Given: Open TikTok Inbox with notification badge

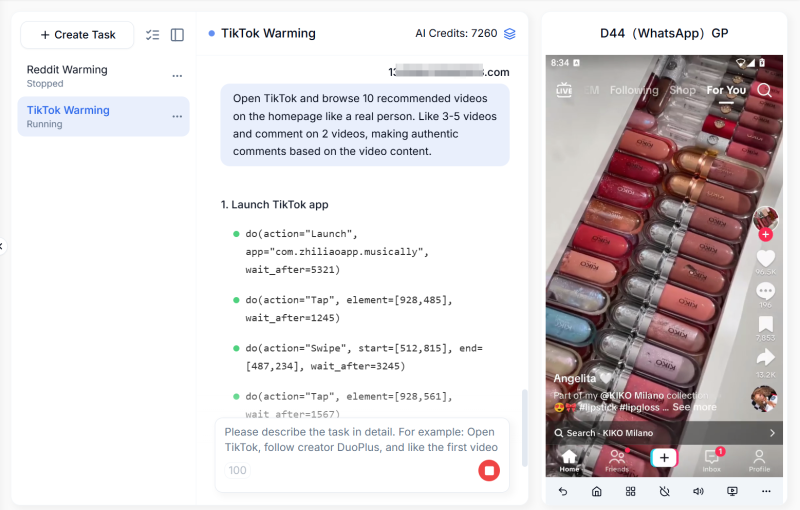Looking at the screenshot, I should coord(712,460).
